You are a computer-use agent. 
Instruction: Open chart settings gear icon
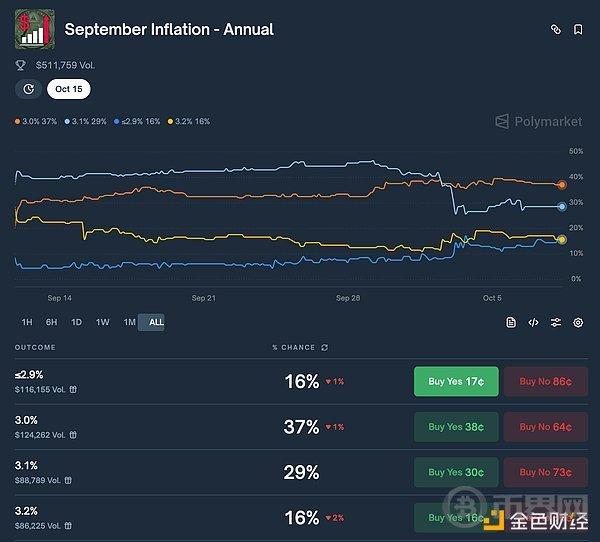pyautogui.click(x=578, y=322)
